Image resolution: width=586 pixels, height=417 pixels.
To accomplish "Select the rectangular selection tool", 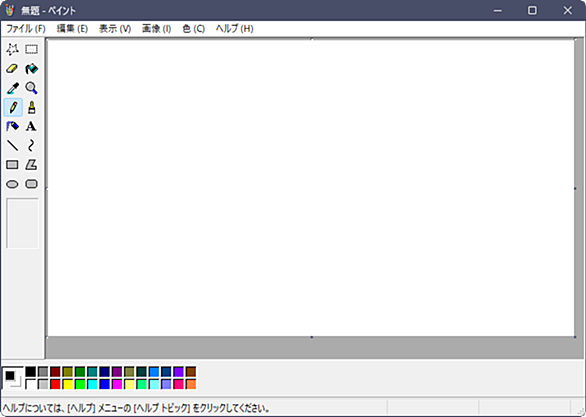I will click(31, 49).
